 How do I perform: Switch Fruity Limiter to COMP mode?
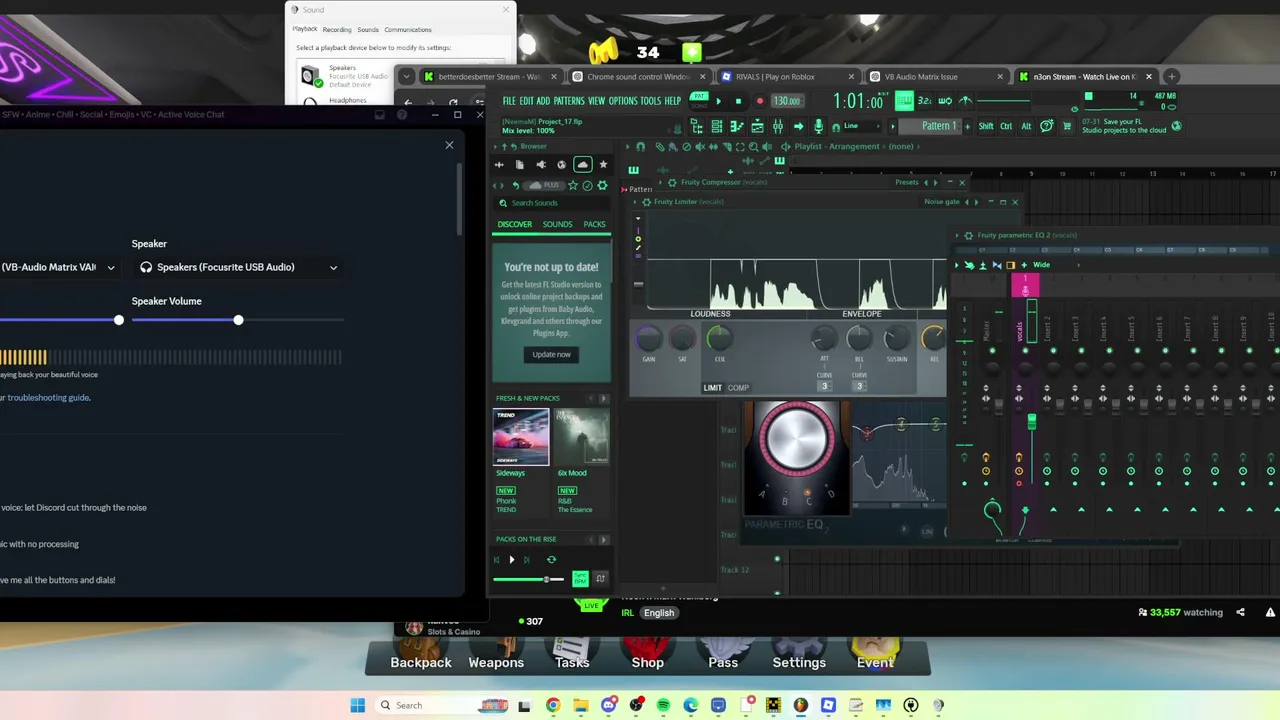click(x=738, y=388)
